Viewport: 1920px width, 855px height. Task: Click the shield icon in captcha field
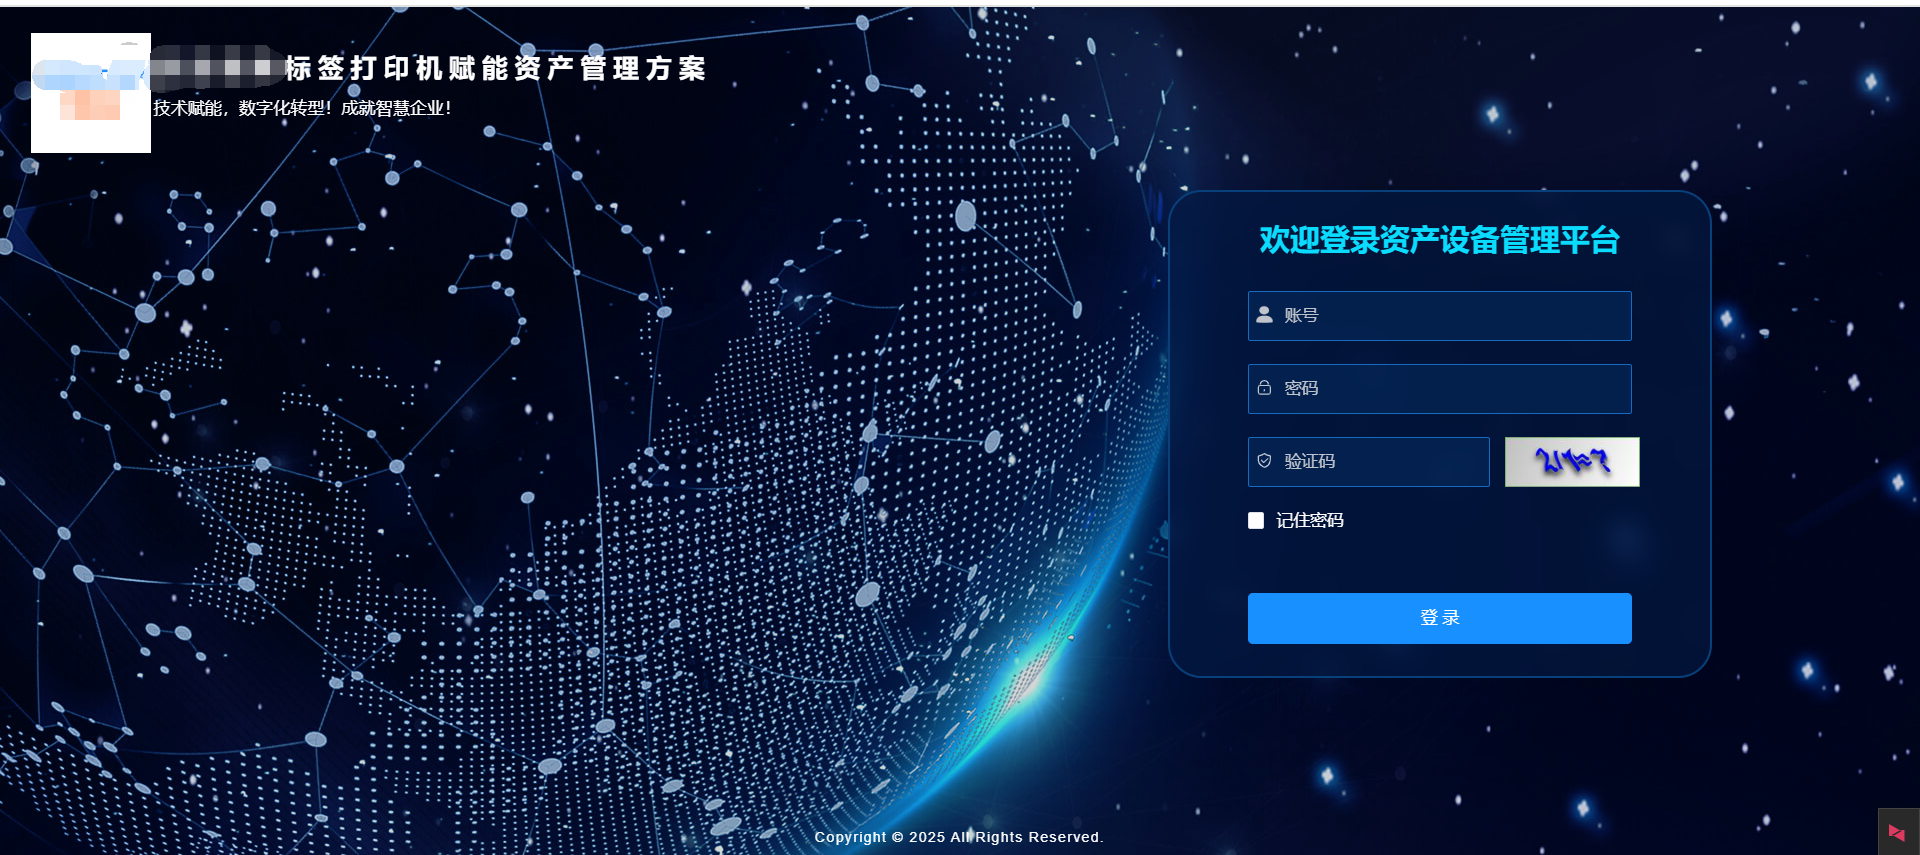pos(1264,461)
